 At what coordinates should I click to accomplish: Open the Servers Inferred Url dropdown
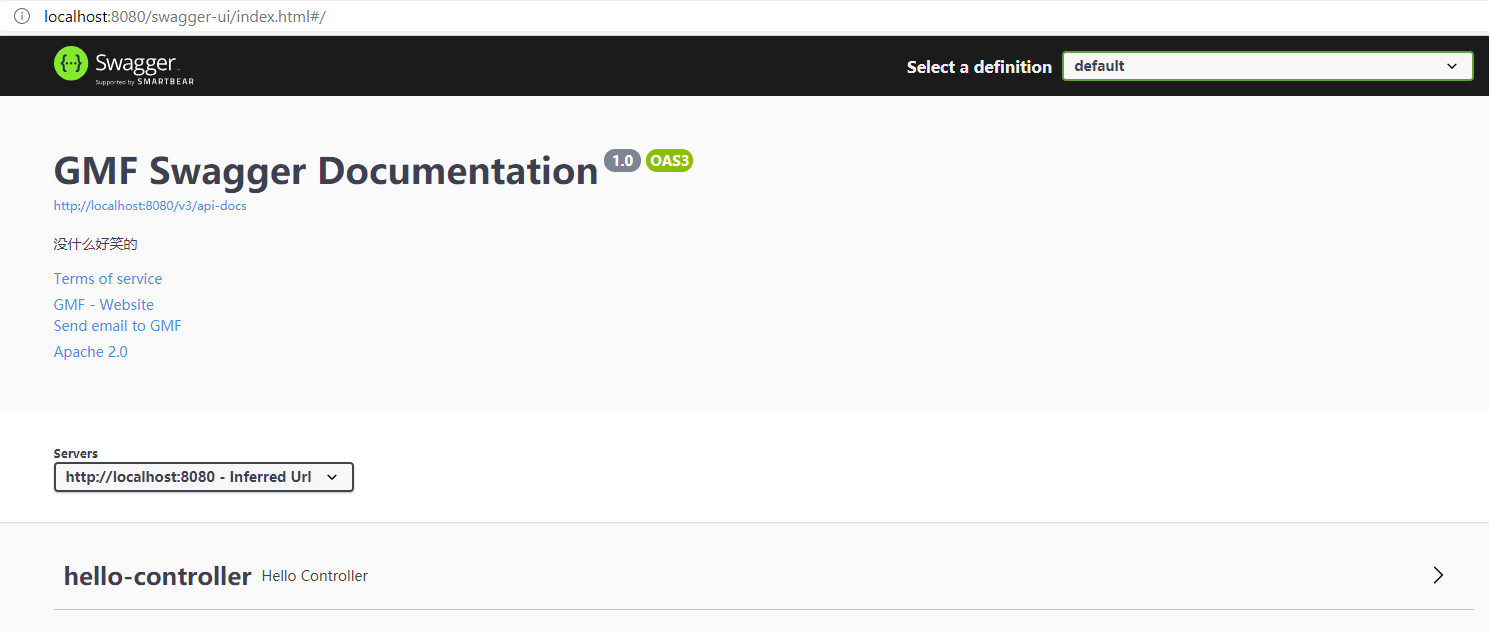203,477
